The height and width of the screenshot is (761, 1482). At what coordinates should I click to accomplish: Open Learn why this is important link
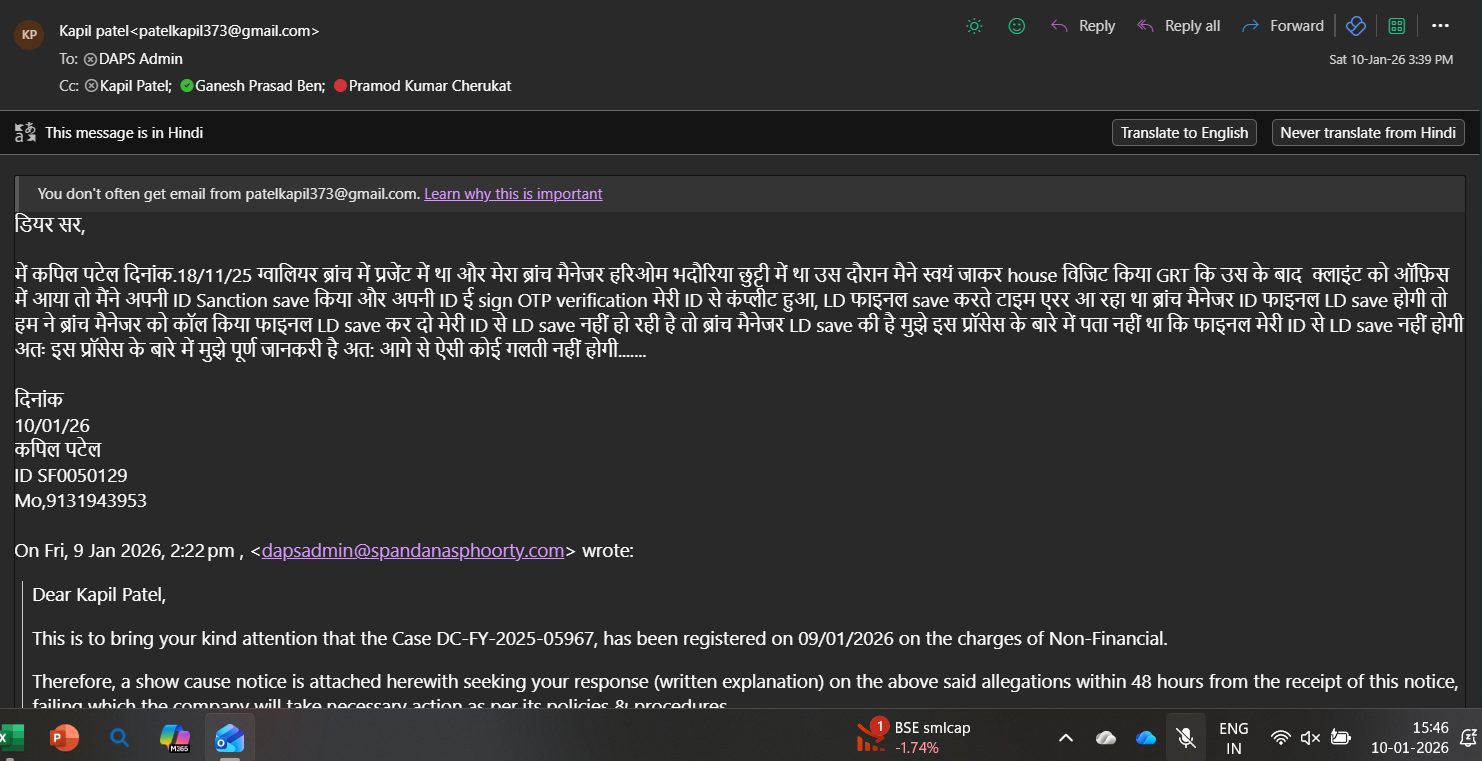(513, 194)
